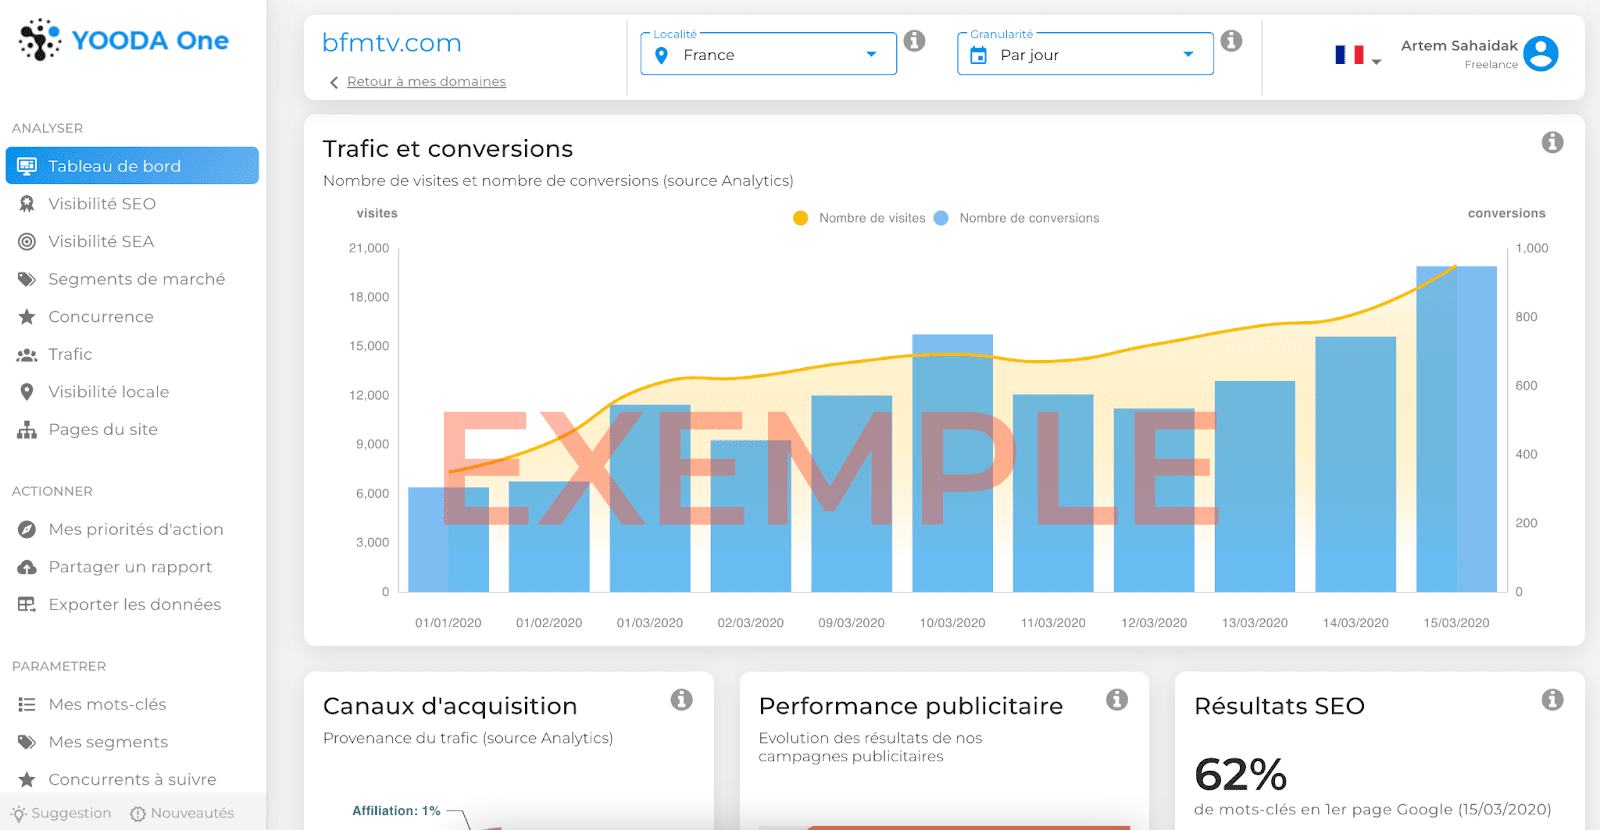Click the Mes priorités d'action compass icon
1600x830 pixels.
pyautogui.click(x=27, y=529)
